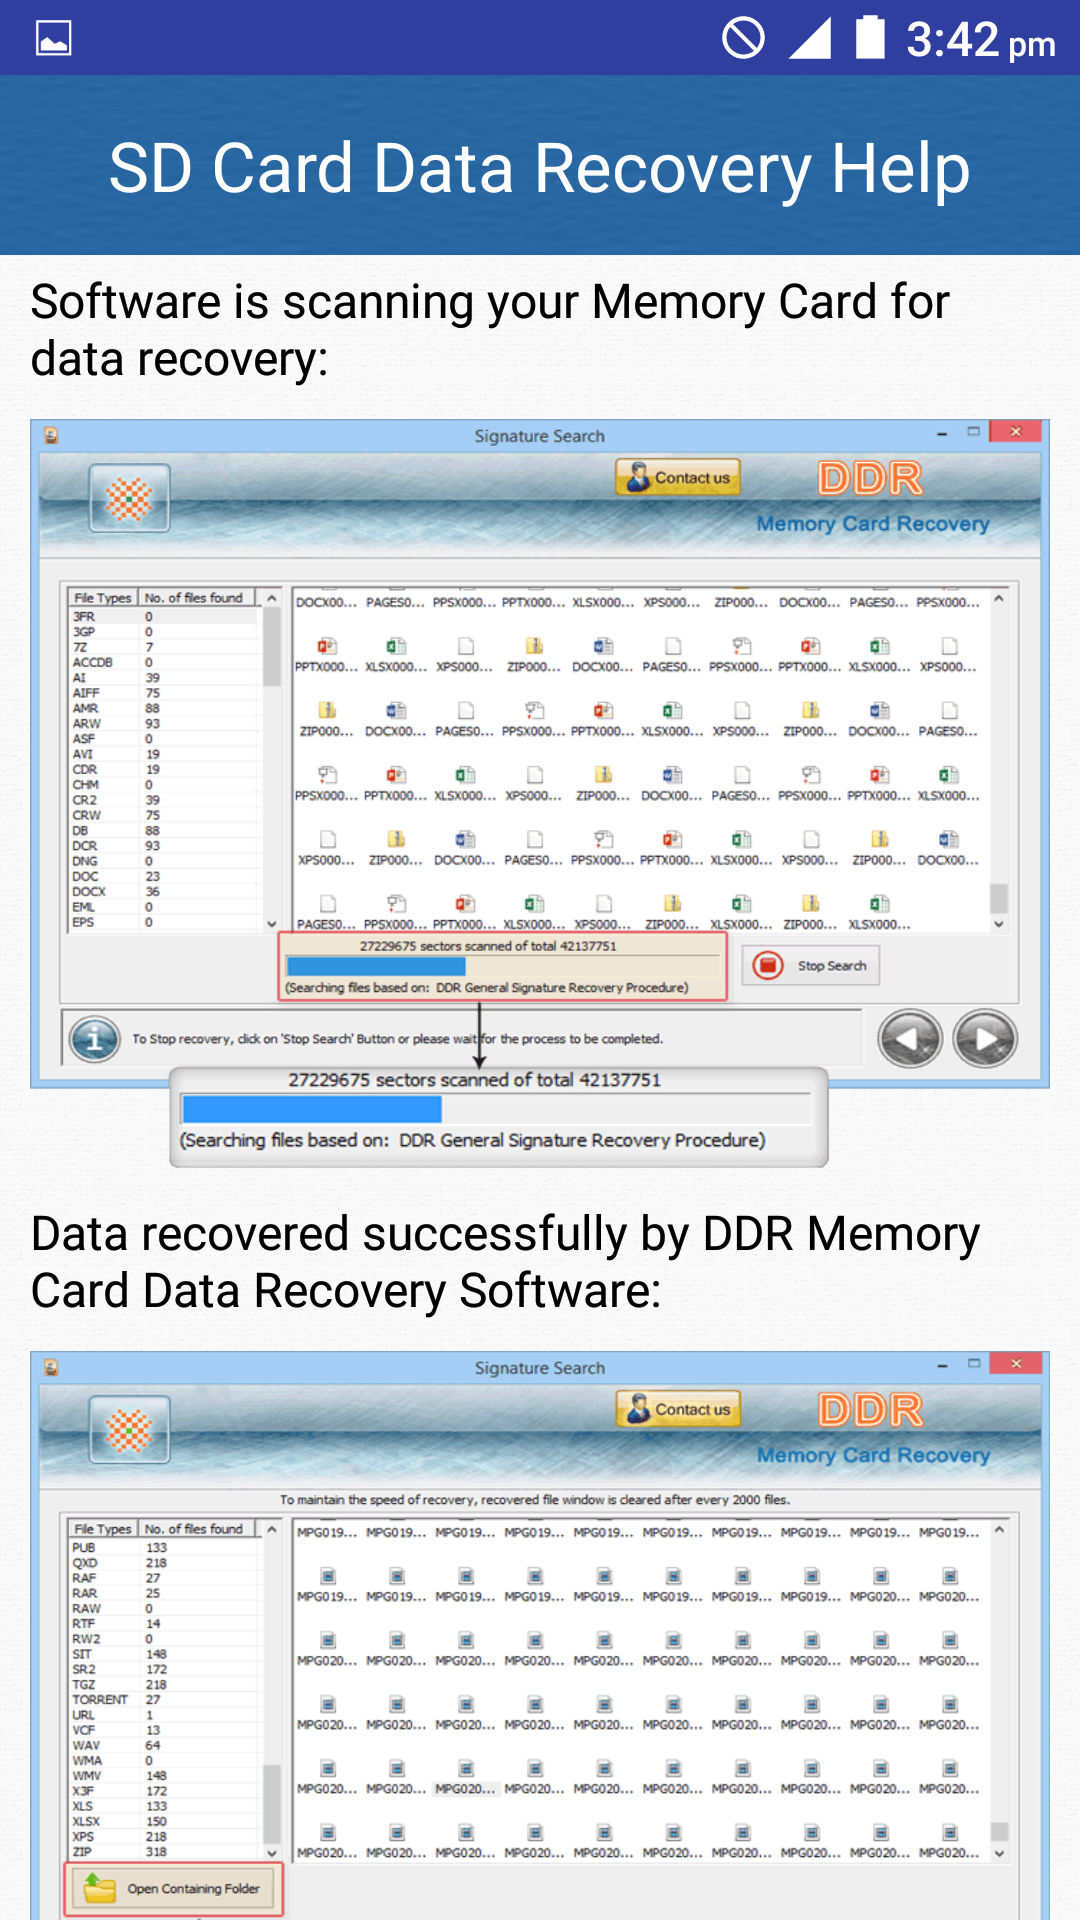Image resolution: width=1080 pixels, height=1920 pixels.
Task: Click the File Types column header in first list
Action: pos(103,597)
